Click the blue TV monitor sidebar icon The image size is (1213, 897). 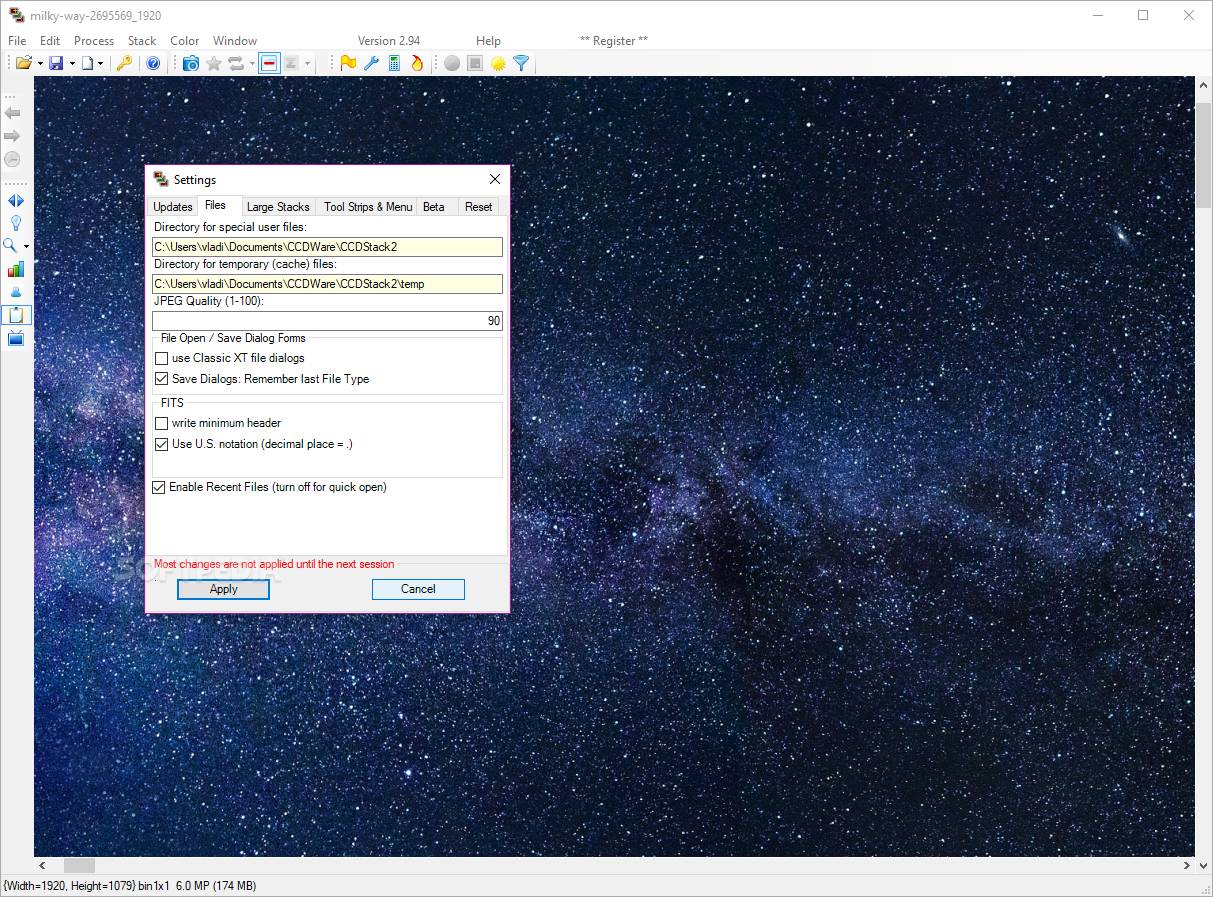coord(15,338)
